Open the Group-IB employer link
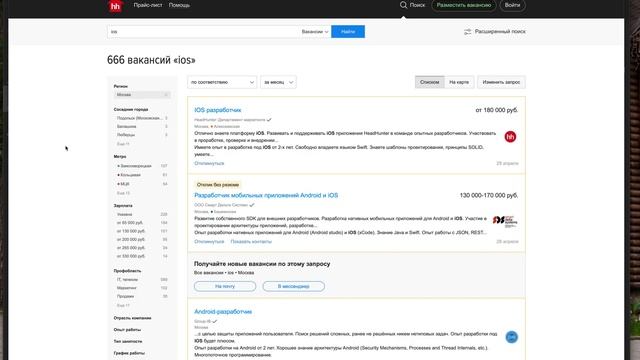The height and width of the screenshot is (360, 640). tap(202, 321)
